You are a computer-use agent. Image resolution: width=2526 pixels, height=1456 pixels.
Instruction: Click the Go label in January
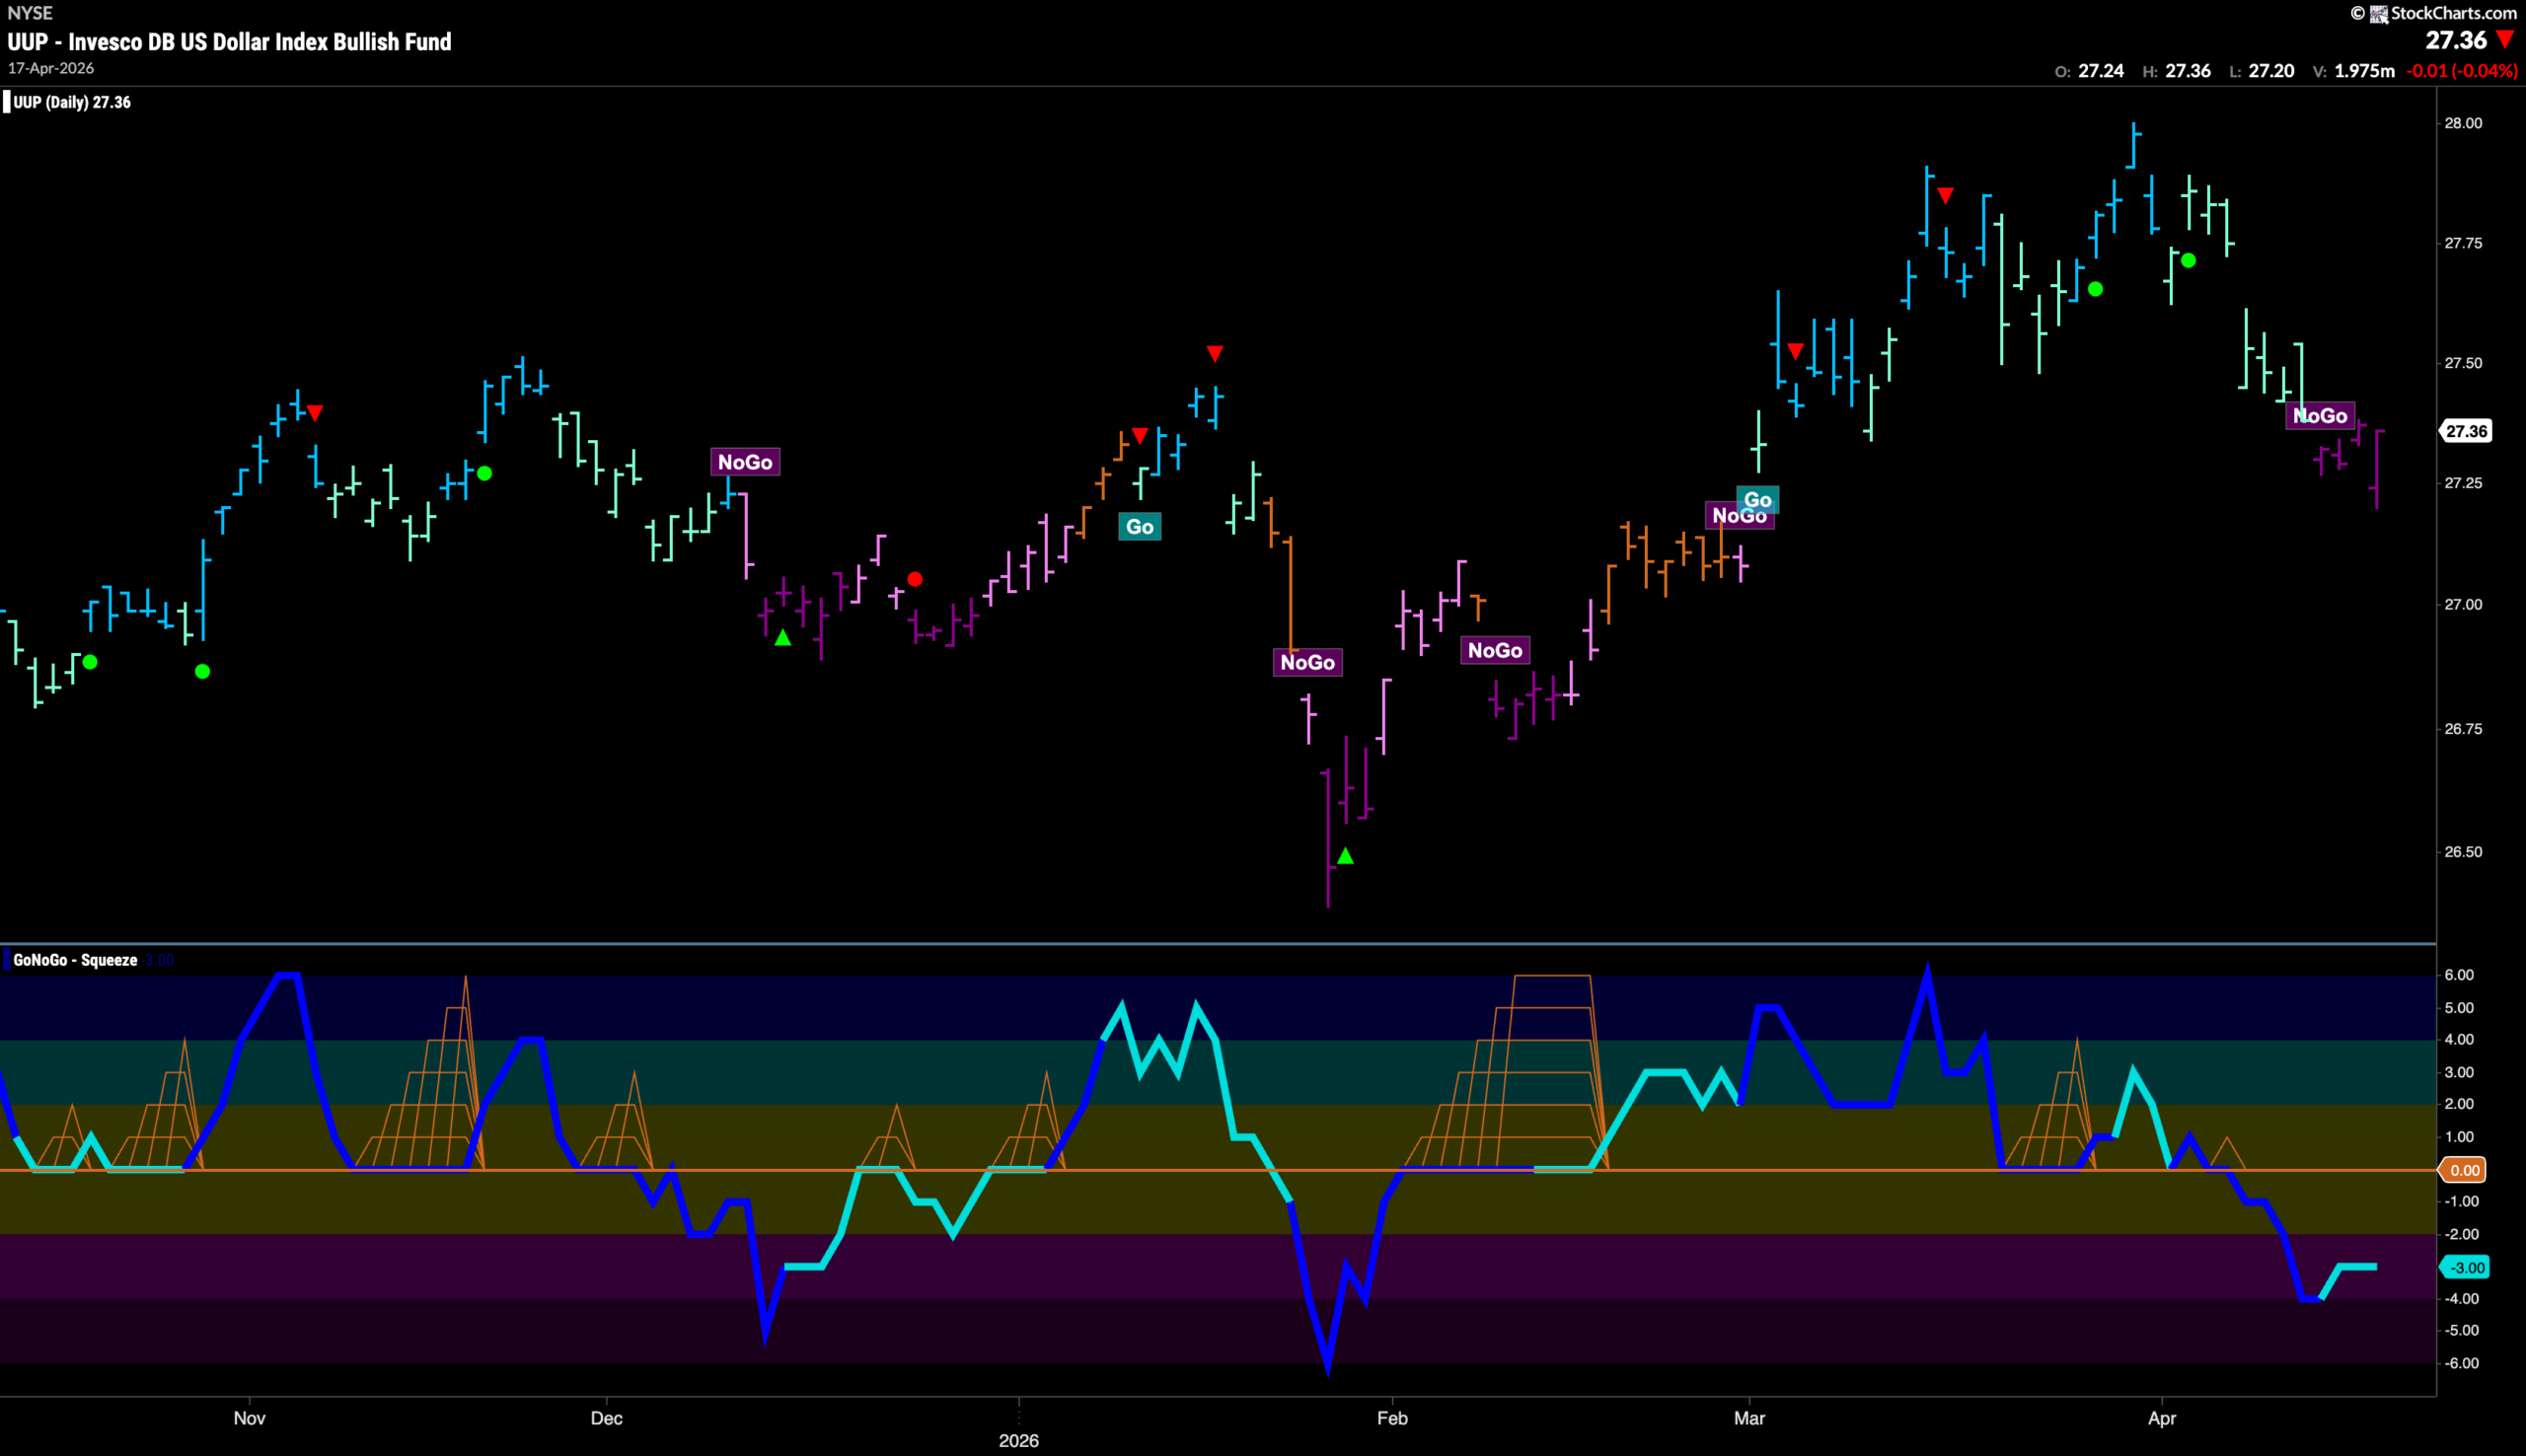pos(1140,527)
